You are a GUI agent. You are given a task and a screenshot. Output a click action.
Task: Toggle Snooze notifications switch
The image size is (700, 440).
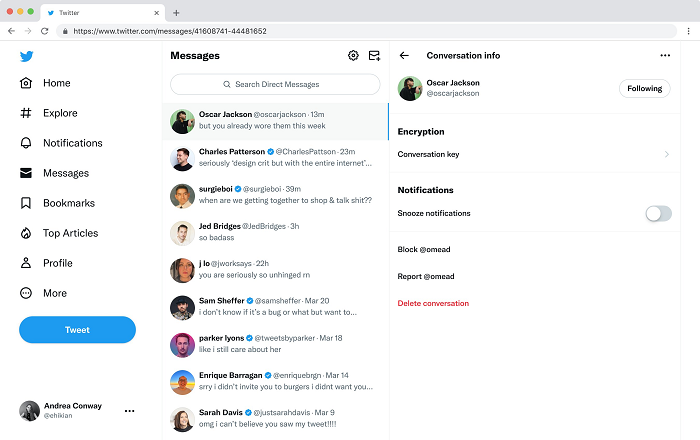point(657,213)
